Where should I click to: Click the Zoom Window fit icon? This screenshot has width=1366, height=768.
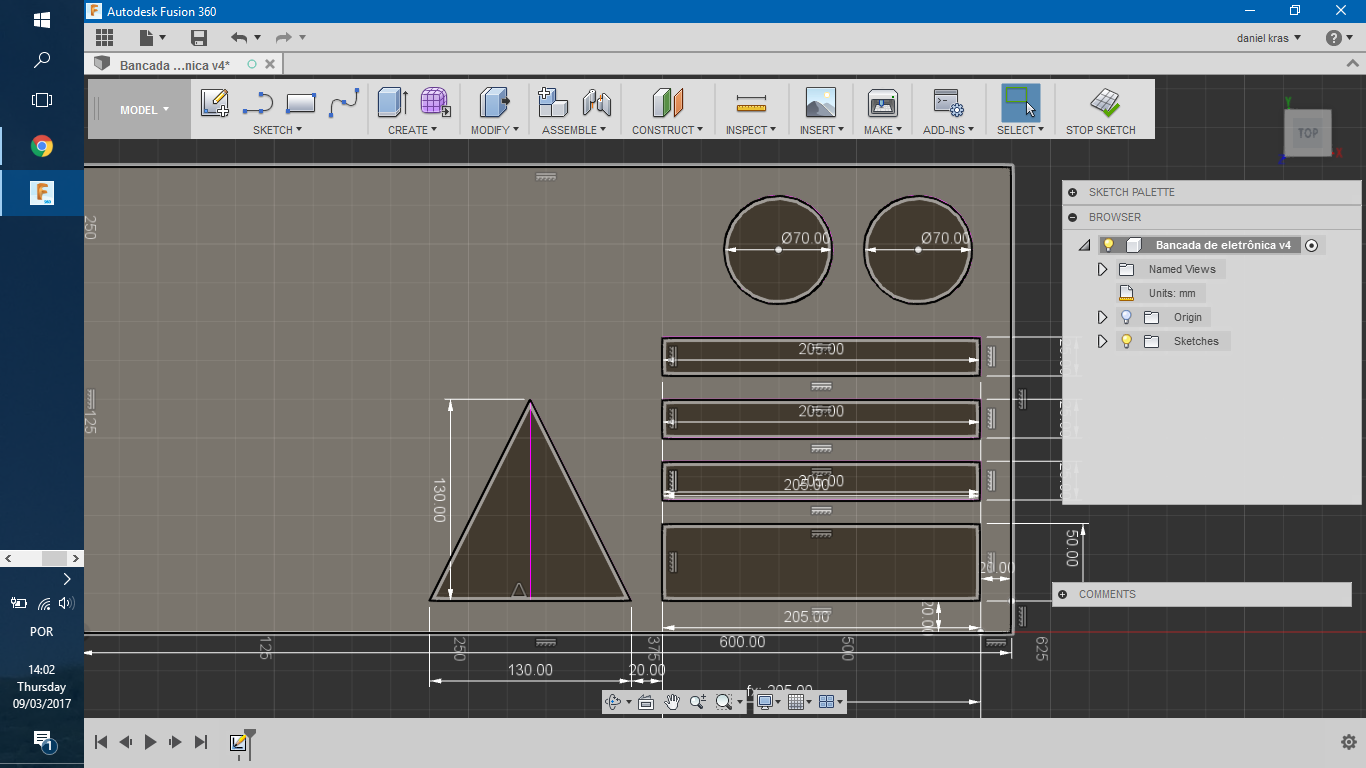724,702
